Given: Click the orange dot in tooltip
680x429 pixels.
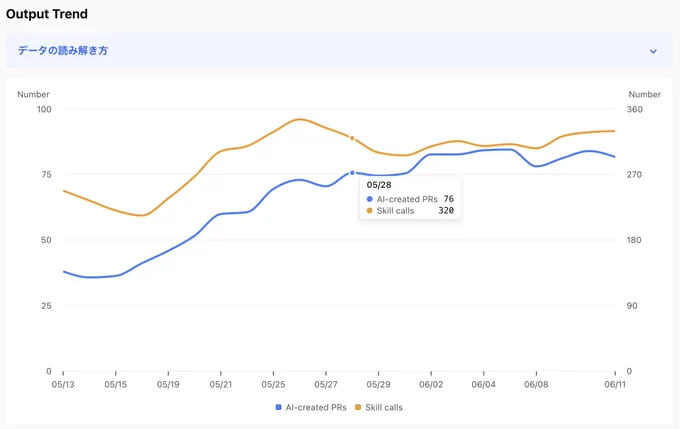Looking at the screenshot, I should [369, 211].
